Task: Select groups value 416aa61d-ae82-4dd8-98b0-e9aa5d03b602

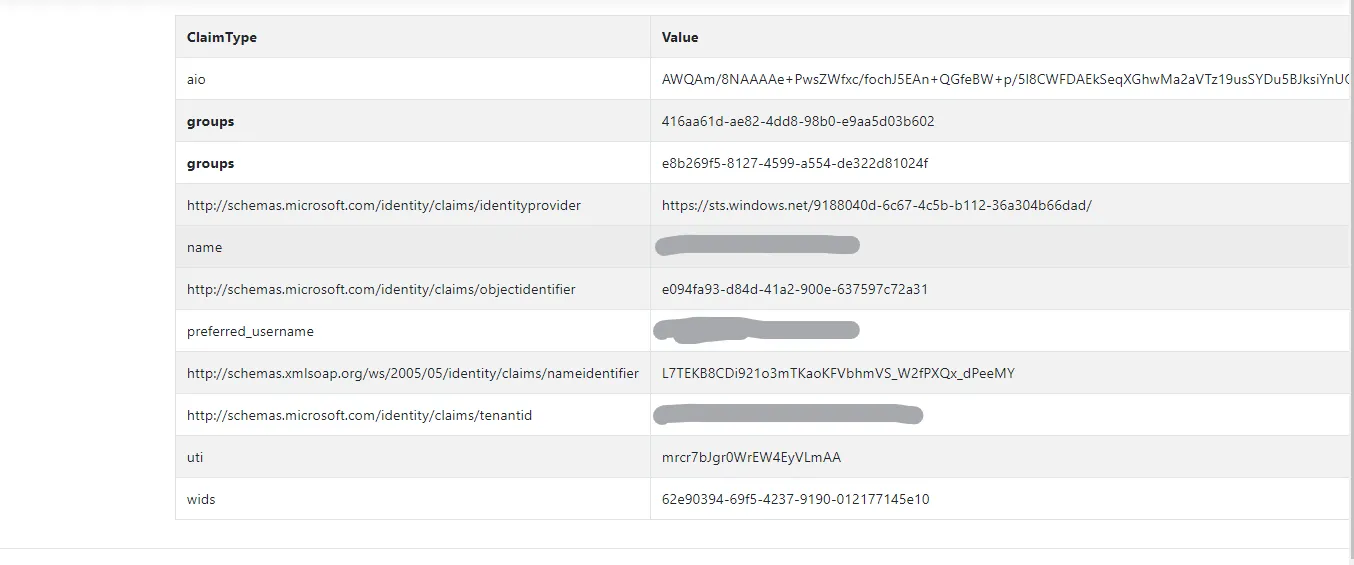Action: tap(797, 121)
